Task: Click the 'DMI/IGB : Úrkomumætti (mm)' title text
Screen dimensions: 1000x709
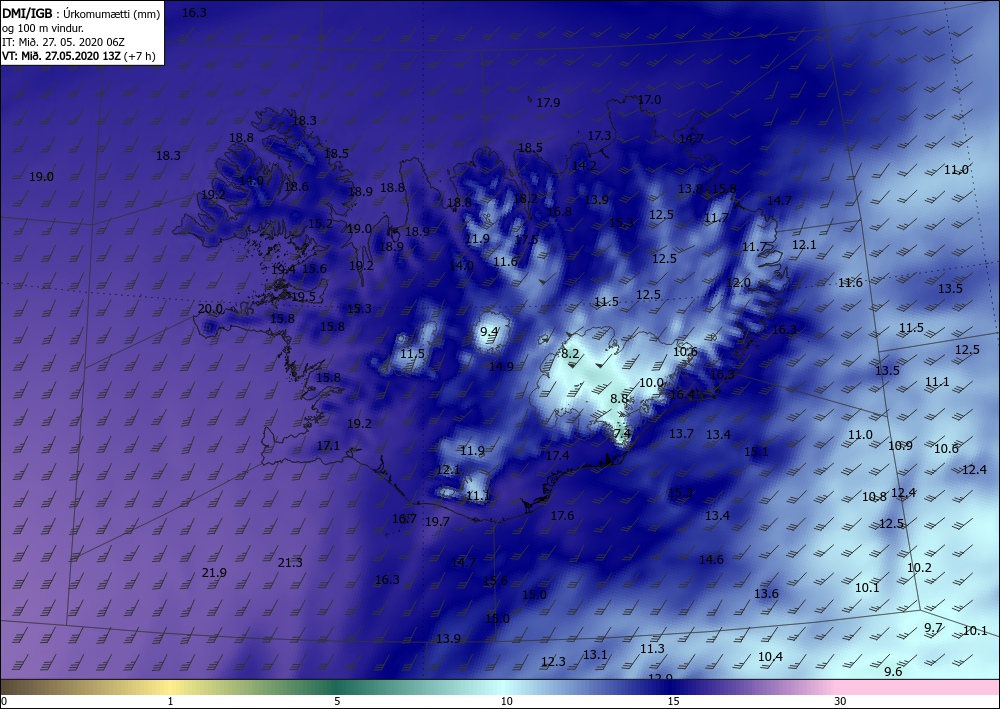Action: click(x=81, y=13)
